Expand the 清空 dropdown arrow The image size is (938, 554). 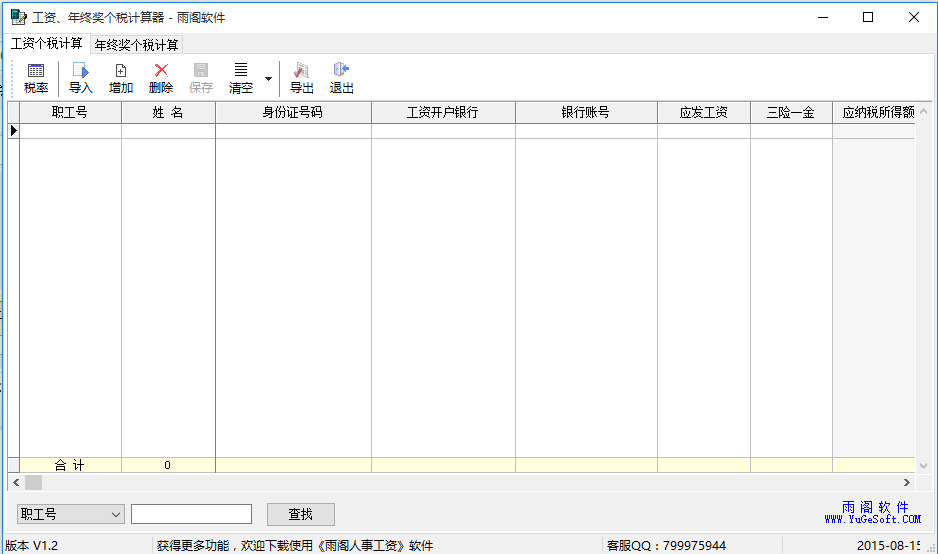[268, 78]
